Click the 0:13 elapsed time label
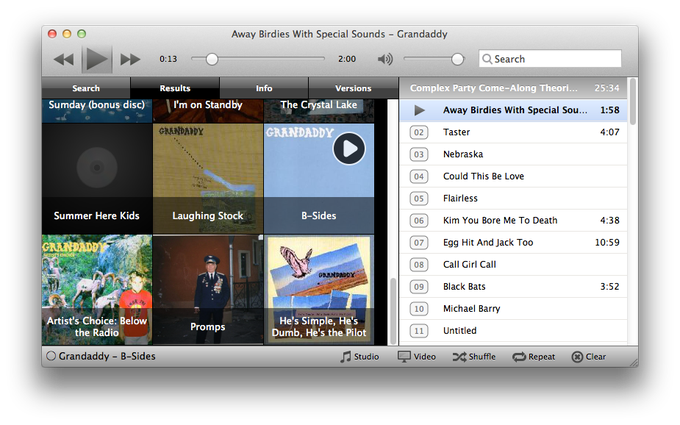Screen dimensions: 680x425 coord(168,59)
